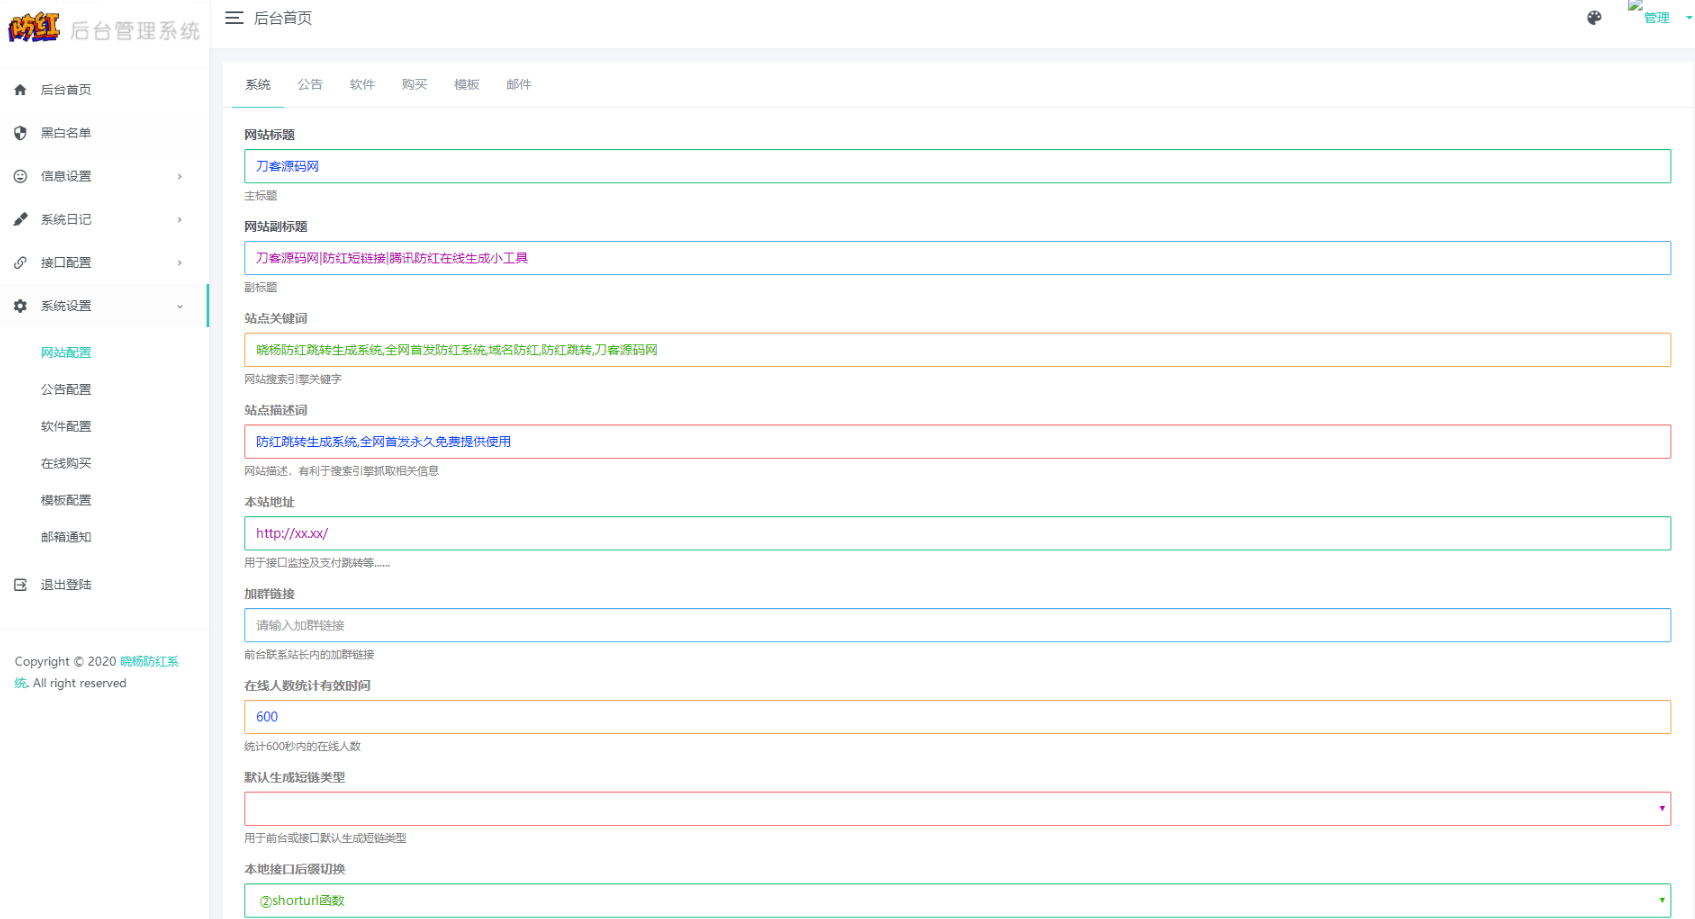The height and width of the screenshot is (919, 1695).
Task: Click the 系统设置 gear icon
Action: tap(20, 306)
